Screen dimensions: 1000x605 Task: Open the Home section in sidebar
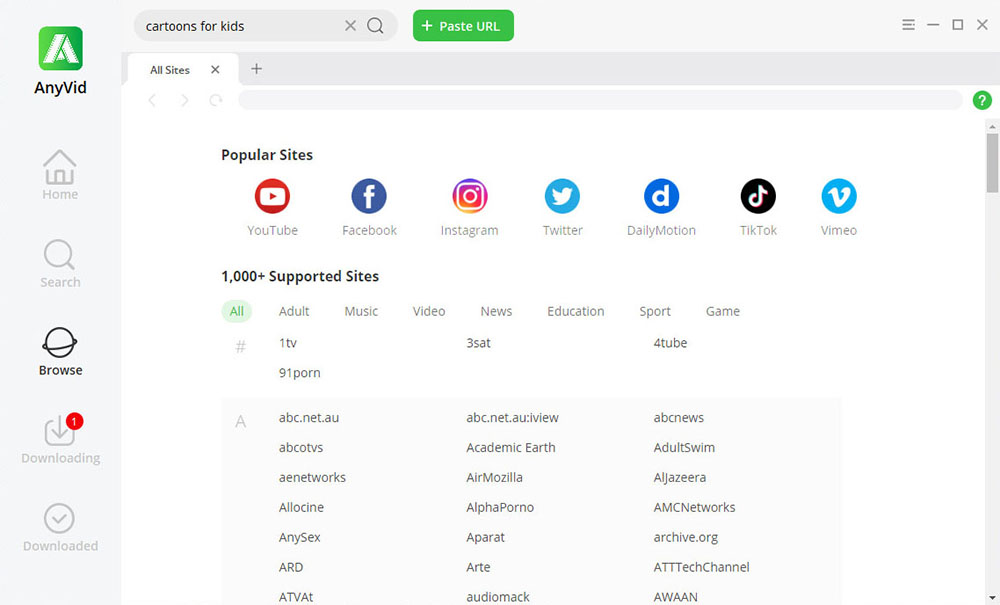(x=60, y=175)
